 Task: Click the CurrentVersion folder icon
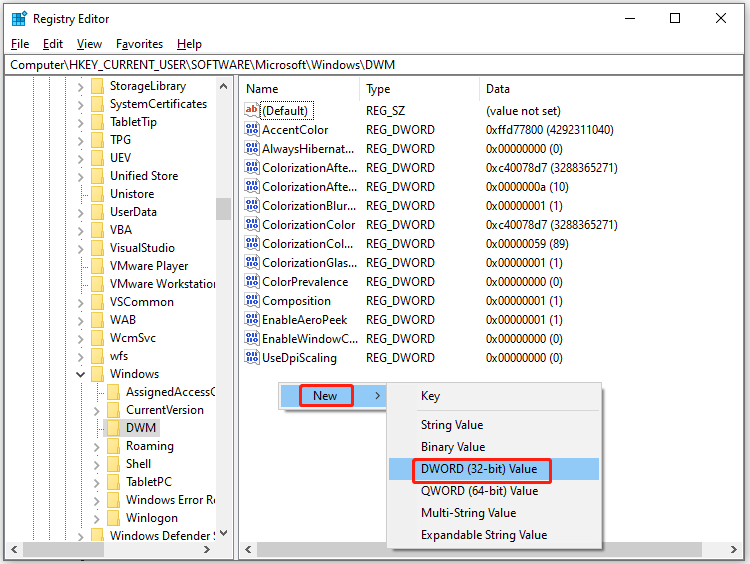pyautogui.click(x=113, y=410)
